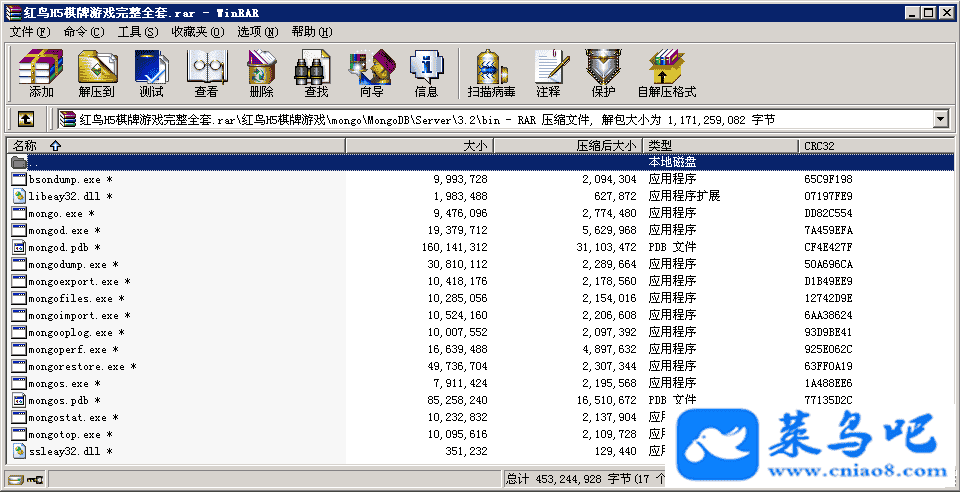Screen dimensions: 960x492
Task: Open the Wizard (向导) icon
Action: click(x=372, y=73)
